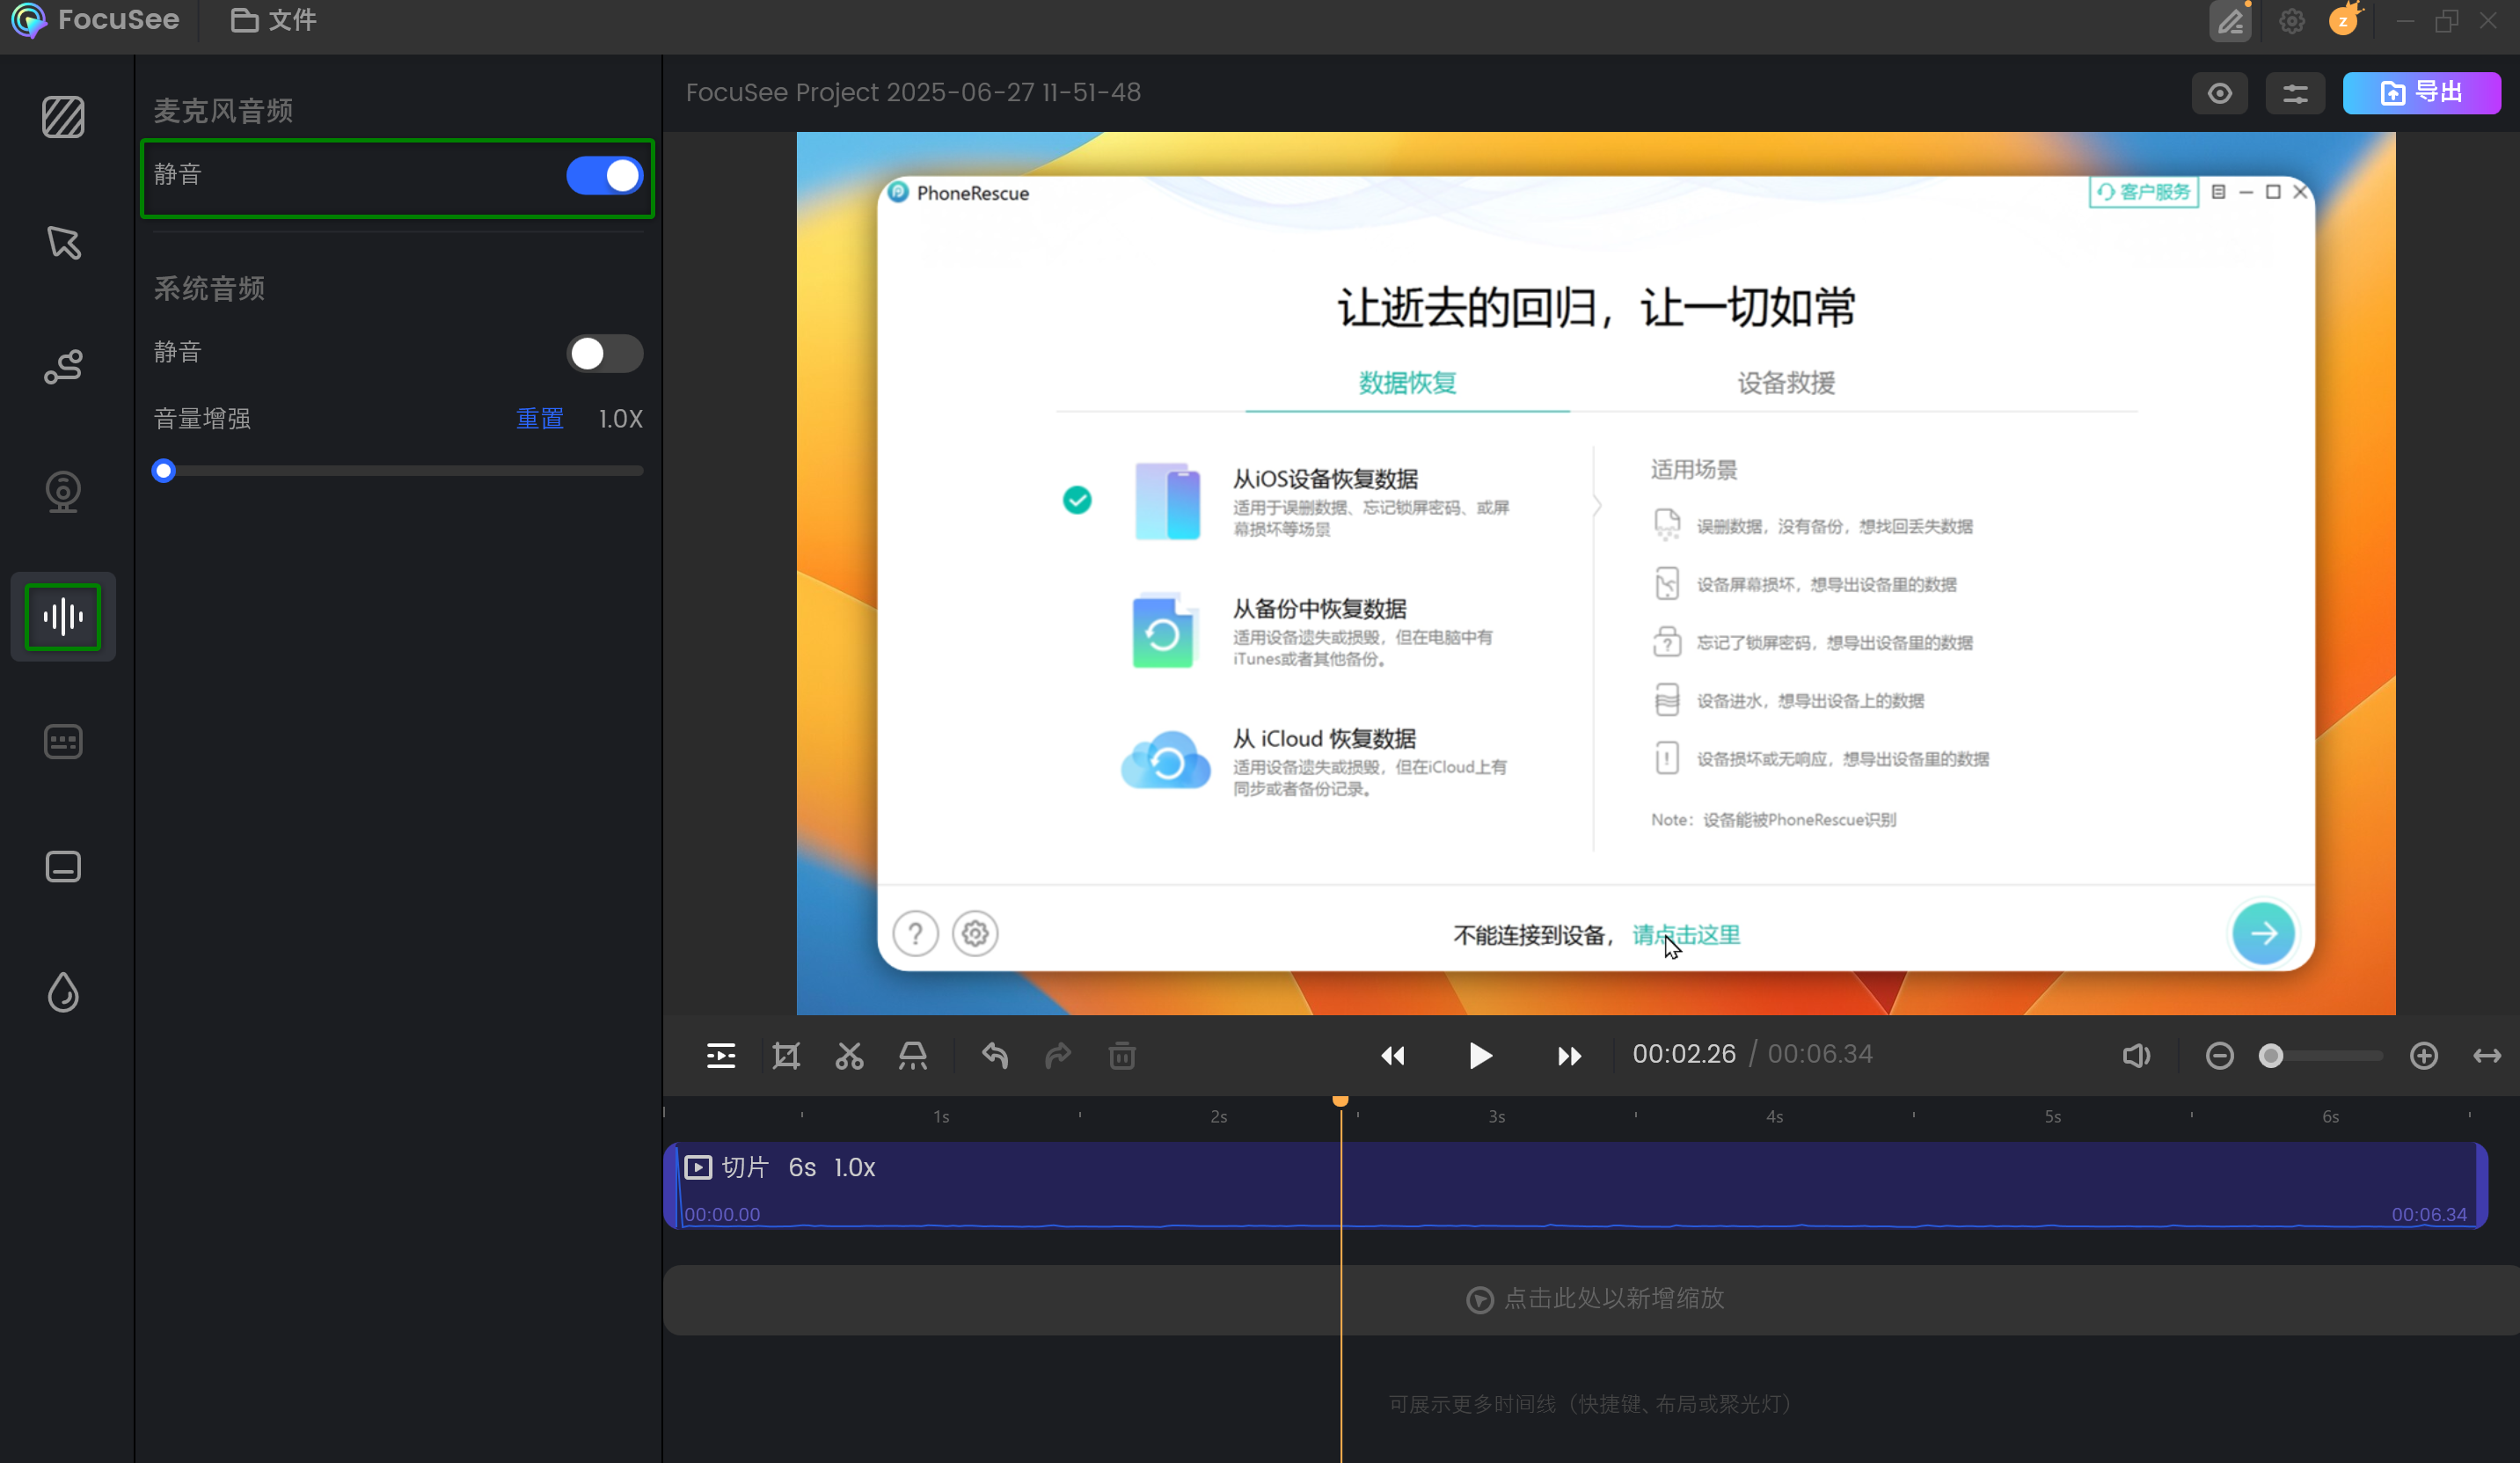2520x1463 pixels.
Task: Undo the last action
Action: pos(995,1056)
